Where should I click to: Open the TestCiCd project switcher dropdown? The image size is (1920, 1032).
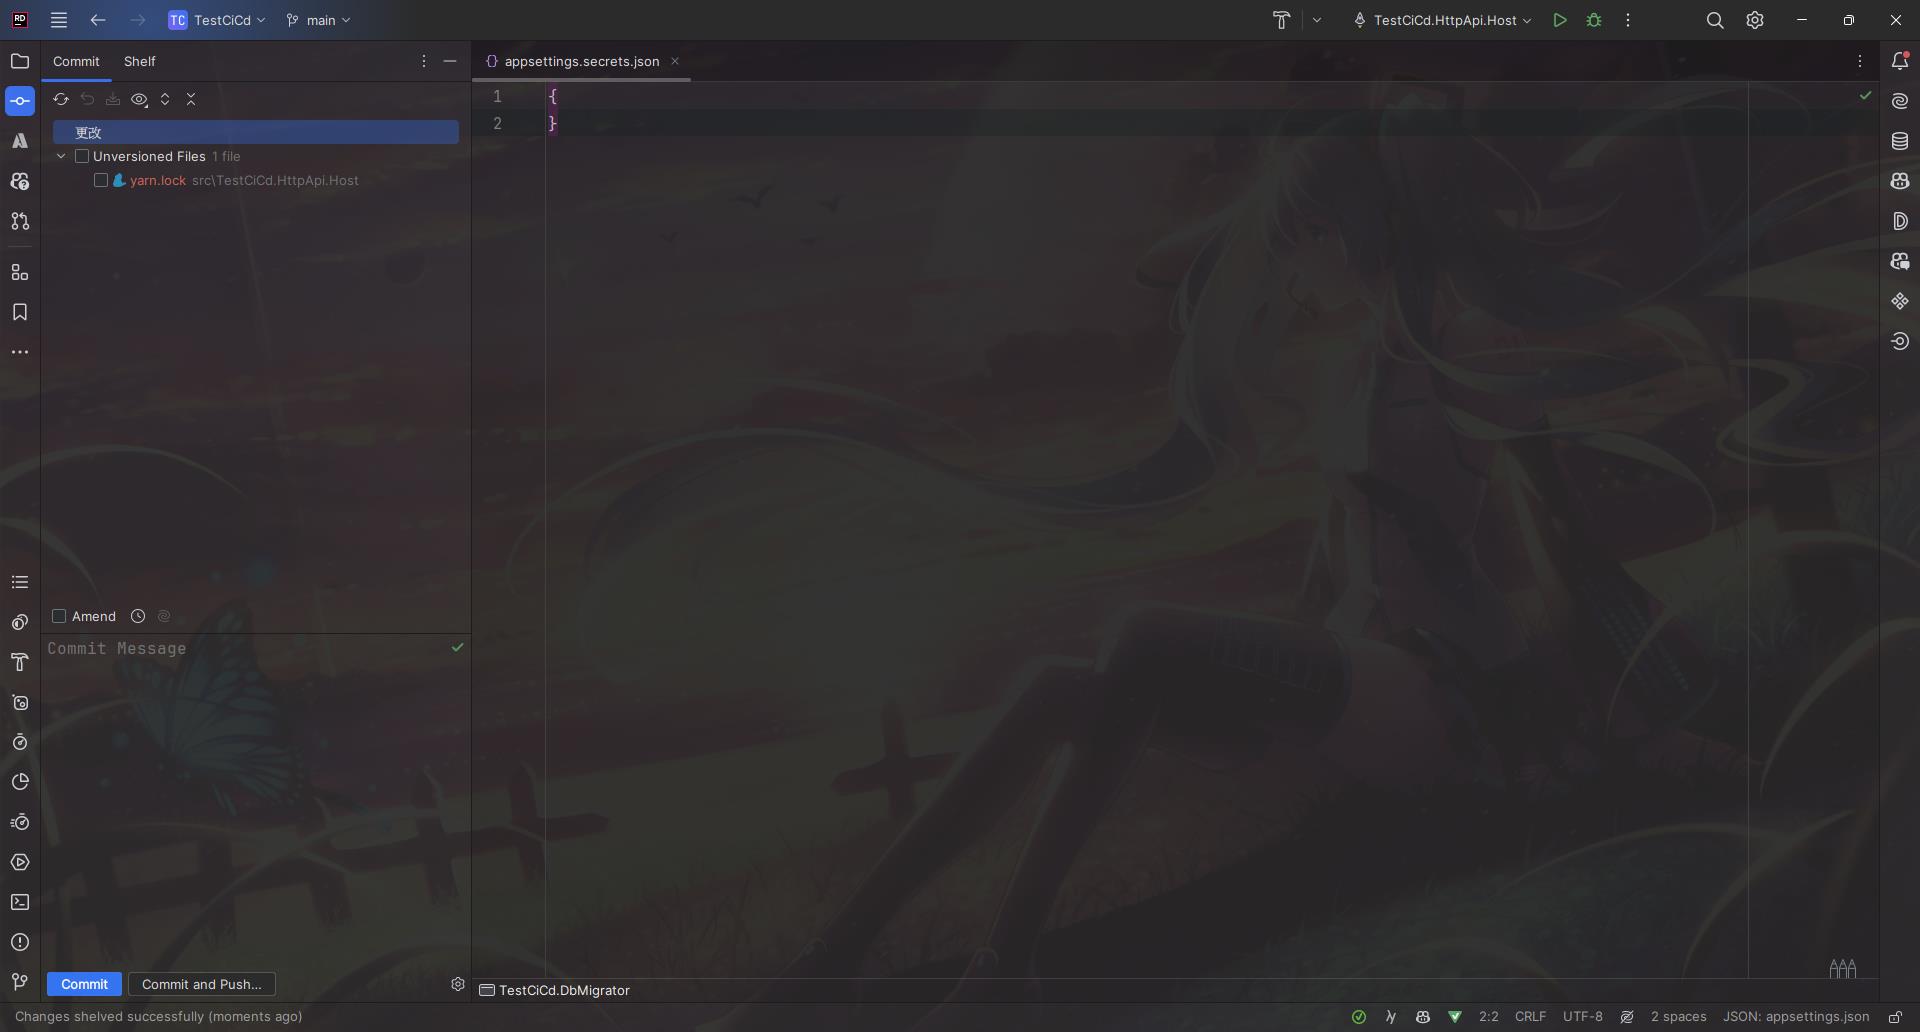[216, 20]
